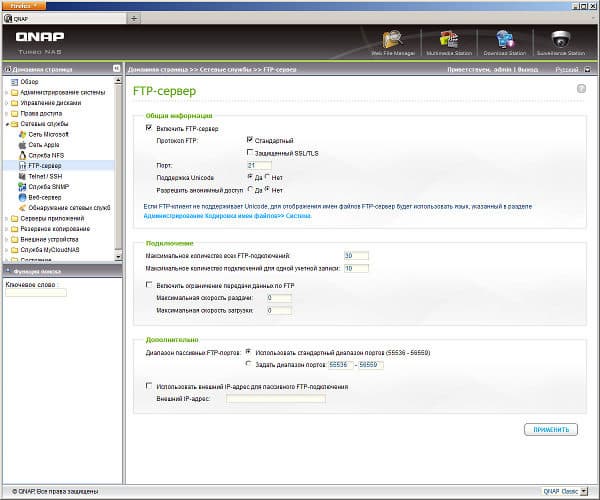The image size is (600, 500).
Task: Expand Права доступа tree node
Action: pos(7,114)
